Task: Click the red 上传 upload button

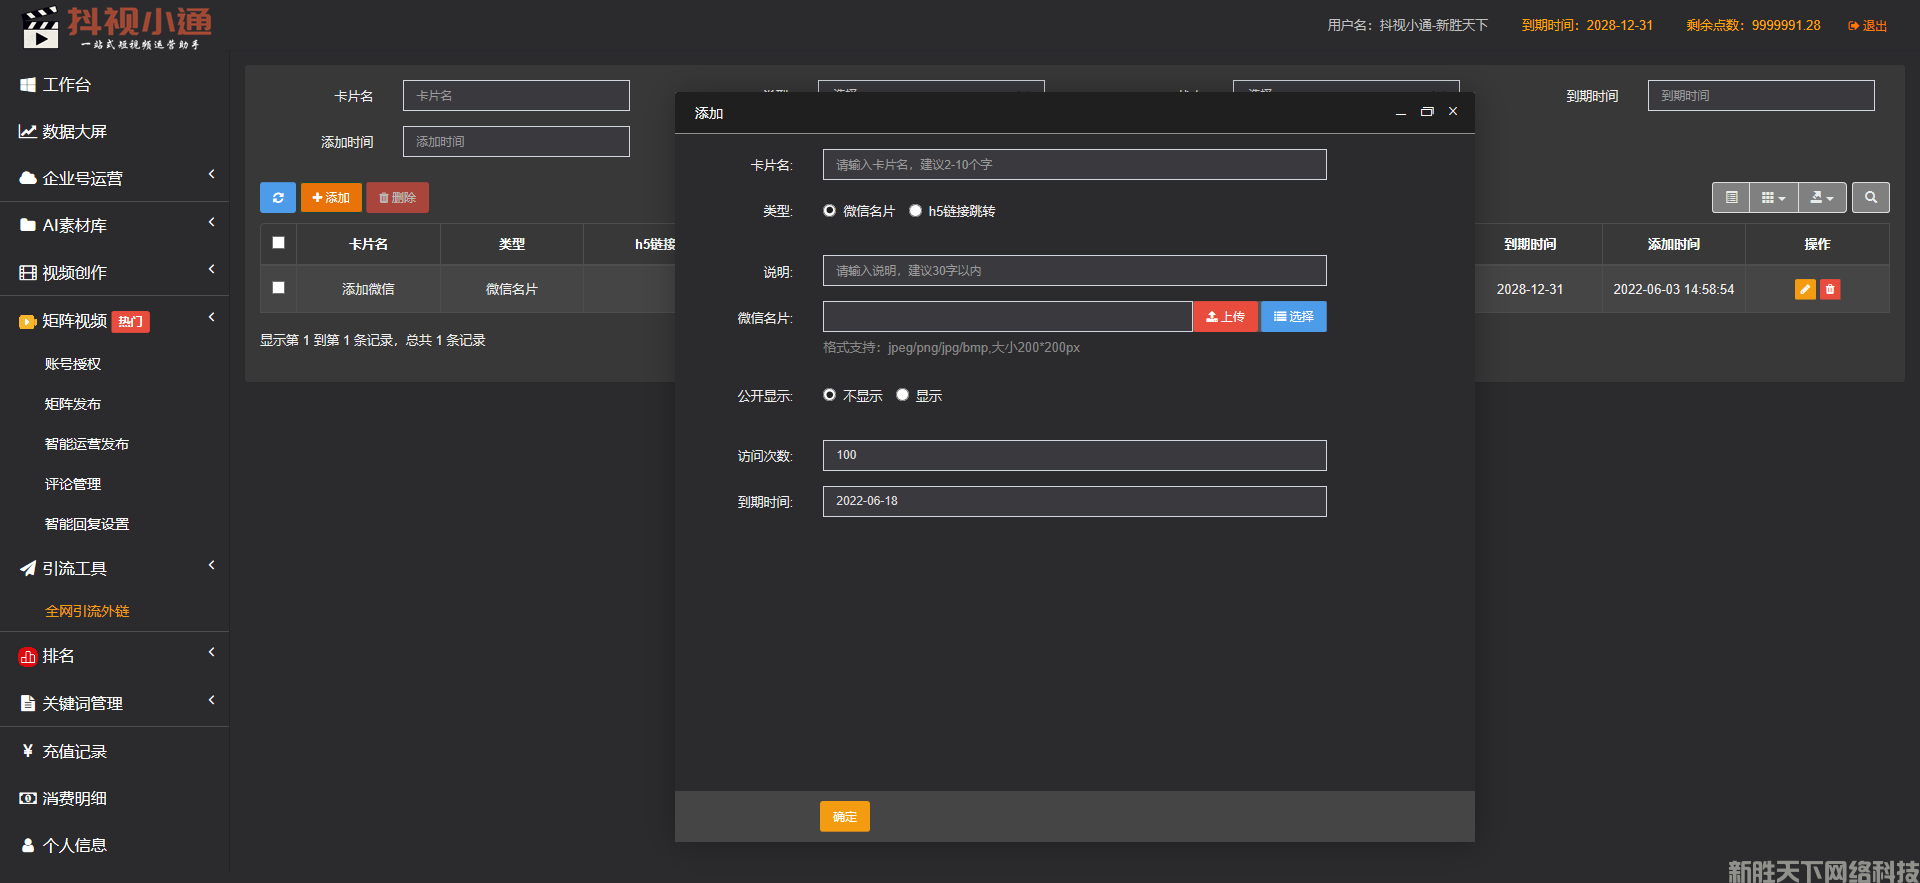Action: 1225,317
